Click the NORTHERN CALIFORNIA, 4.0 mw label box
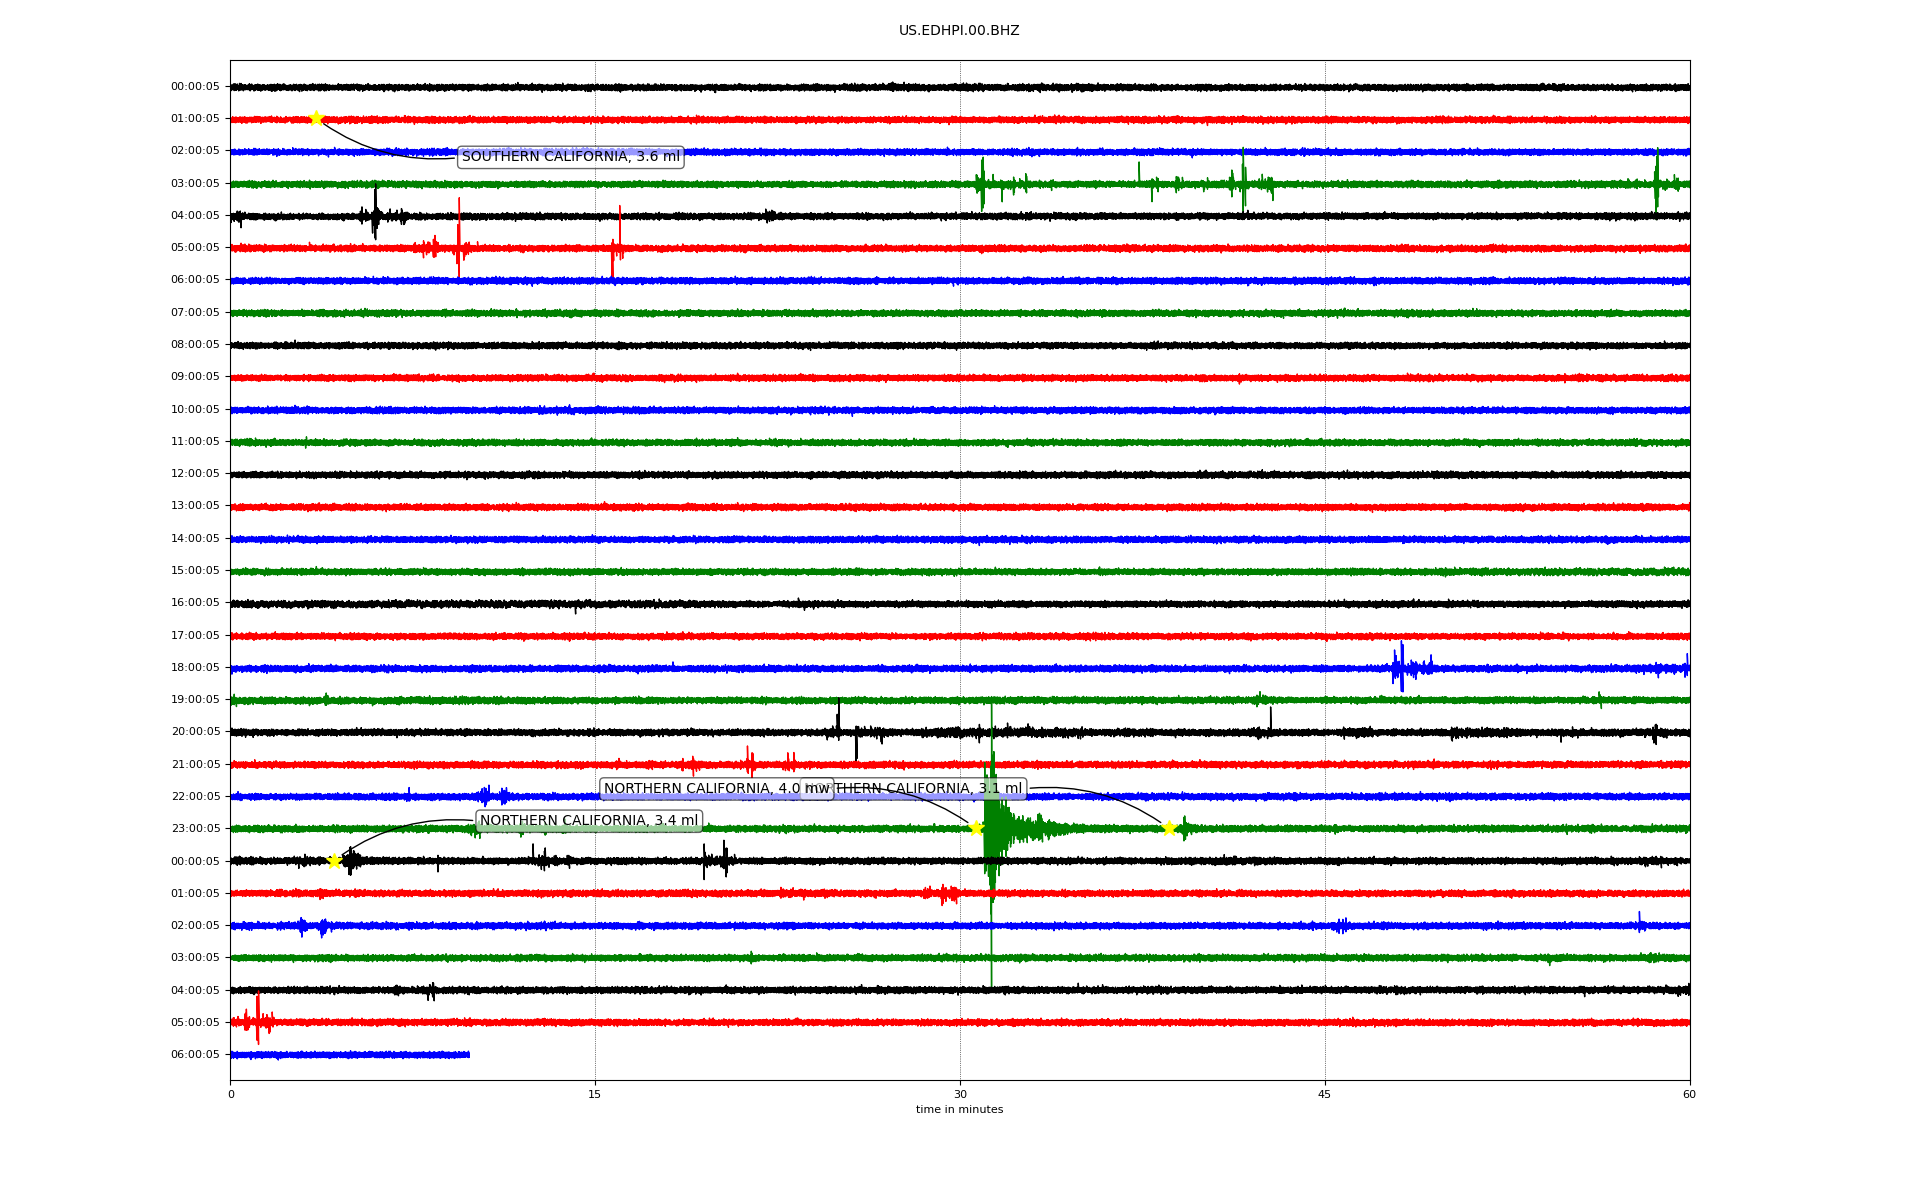1920x1200 pixels. pos(700,789)
